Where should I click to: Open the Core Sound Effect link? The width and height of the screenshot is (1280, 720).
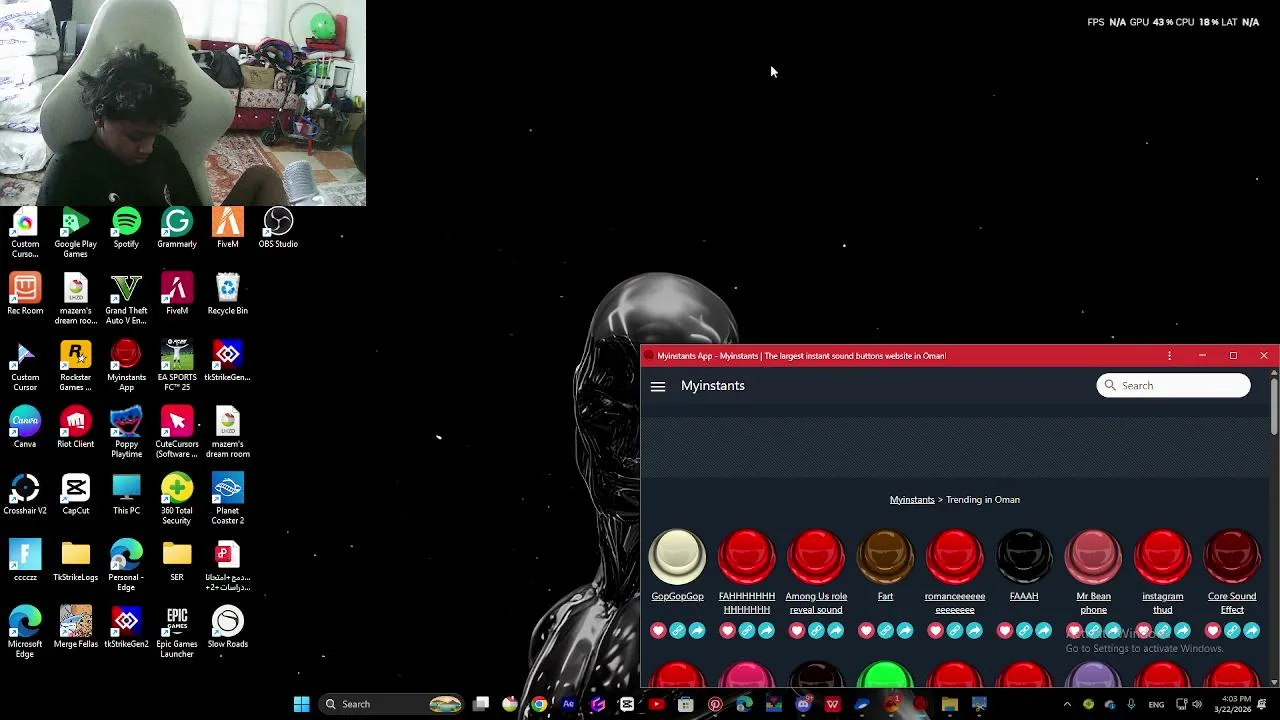[x=1232, y=603]
